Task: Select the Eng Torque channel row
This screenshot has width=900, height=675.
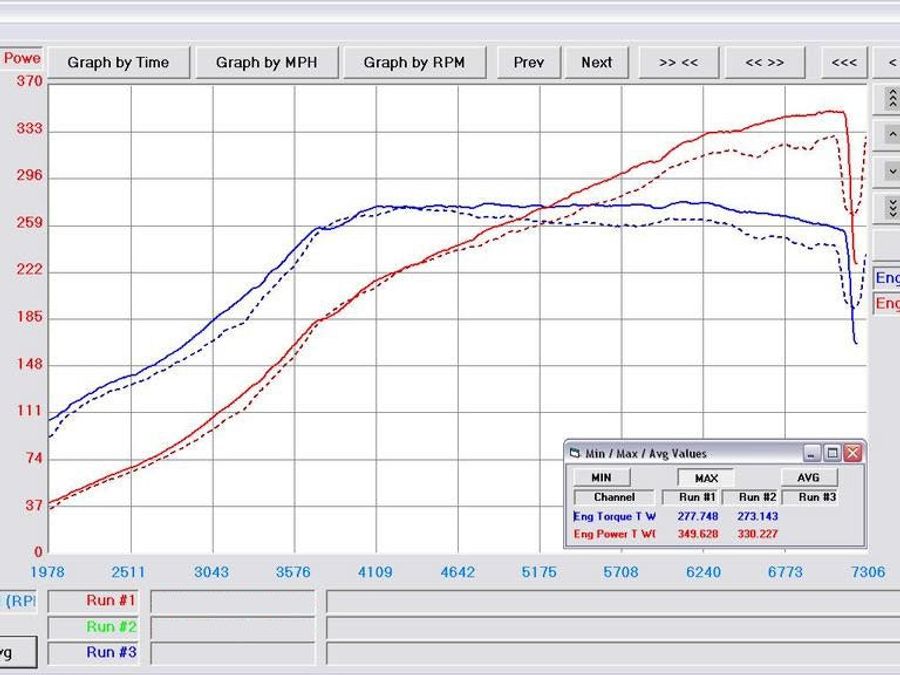Action: pyautogui.click(x=615, y=516)
